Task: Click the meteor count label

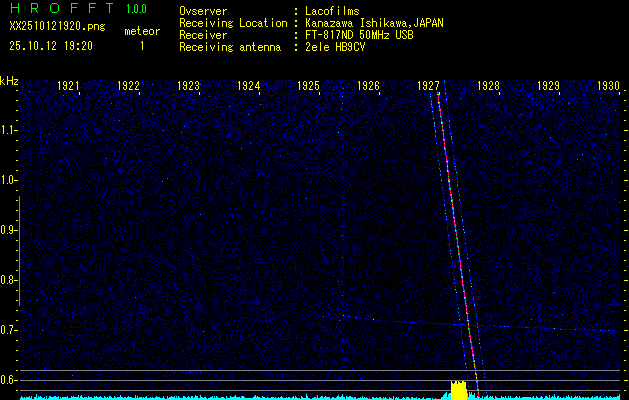Action: point(141,31)
